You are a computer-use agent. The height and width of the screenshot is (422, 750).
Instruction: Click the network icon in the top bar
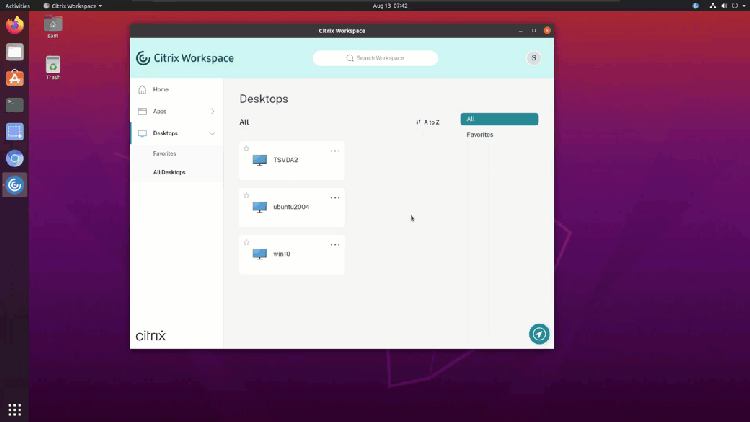(713, 6)
